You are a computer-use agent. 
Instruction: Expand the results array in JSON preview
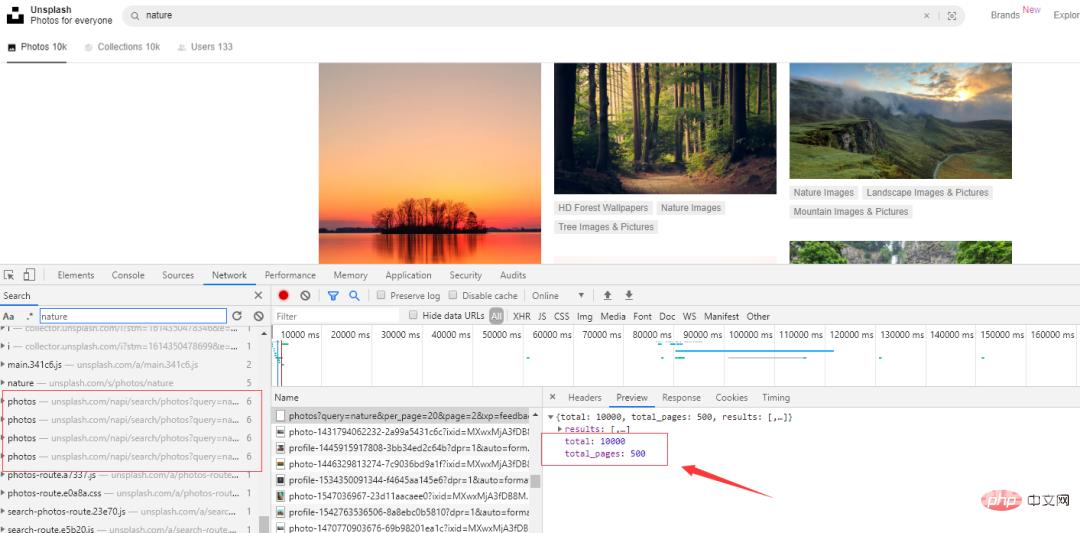tap(561, 429)
